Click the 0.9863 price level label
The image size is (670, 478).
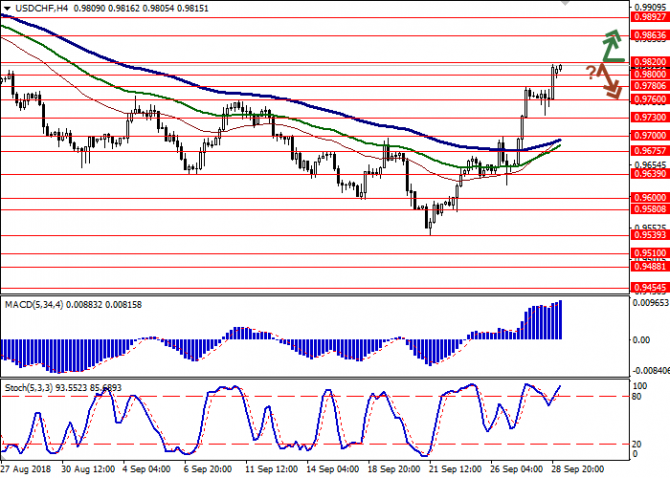(647, 34)
